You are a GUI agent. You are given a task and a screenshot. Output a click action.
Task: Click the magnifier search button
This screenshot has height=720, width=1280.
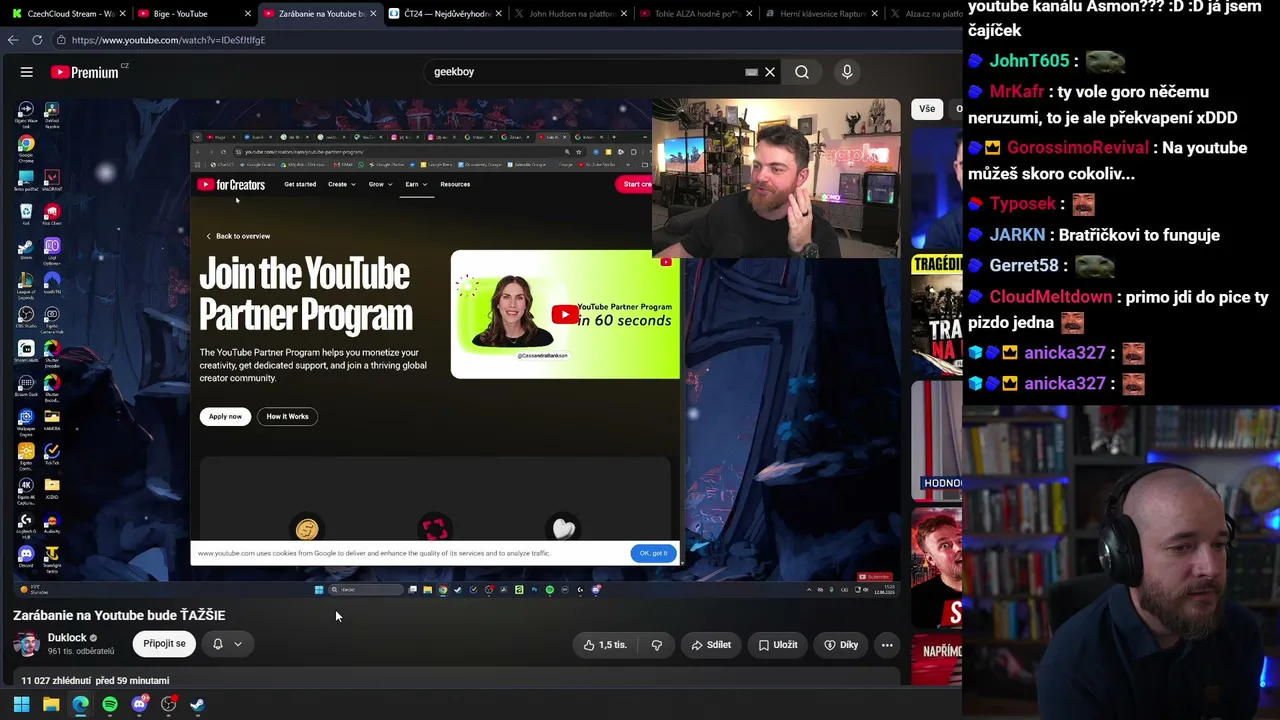coord(802,72)
